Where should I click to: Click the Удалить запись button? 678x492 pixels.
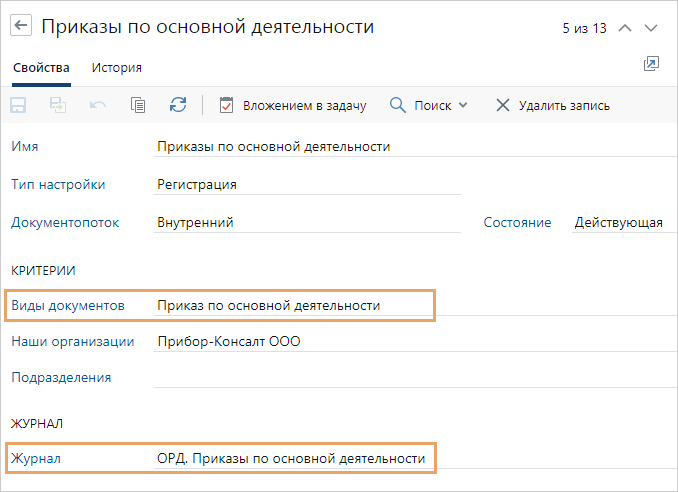click(552, 105)
